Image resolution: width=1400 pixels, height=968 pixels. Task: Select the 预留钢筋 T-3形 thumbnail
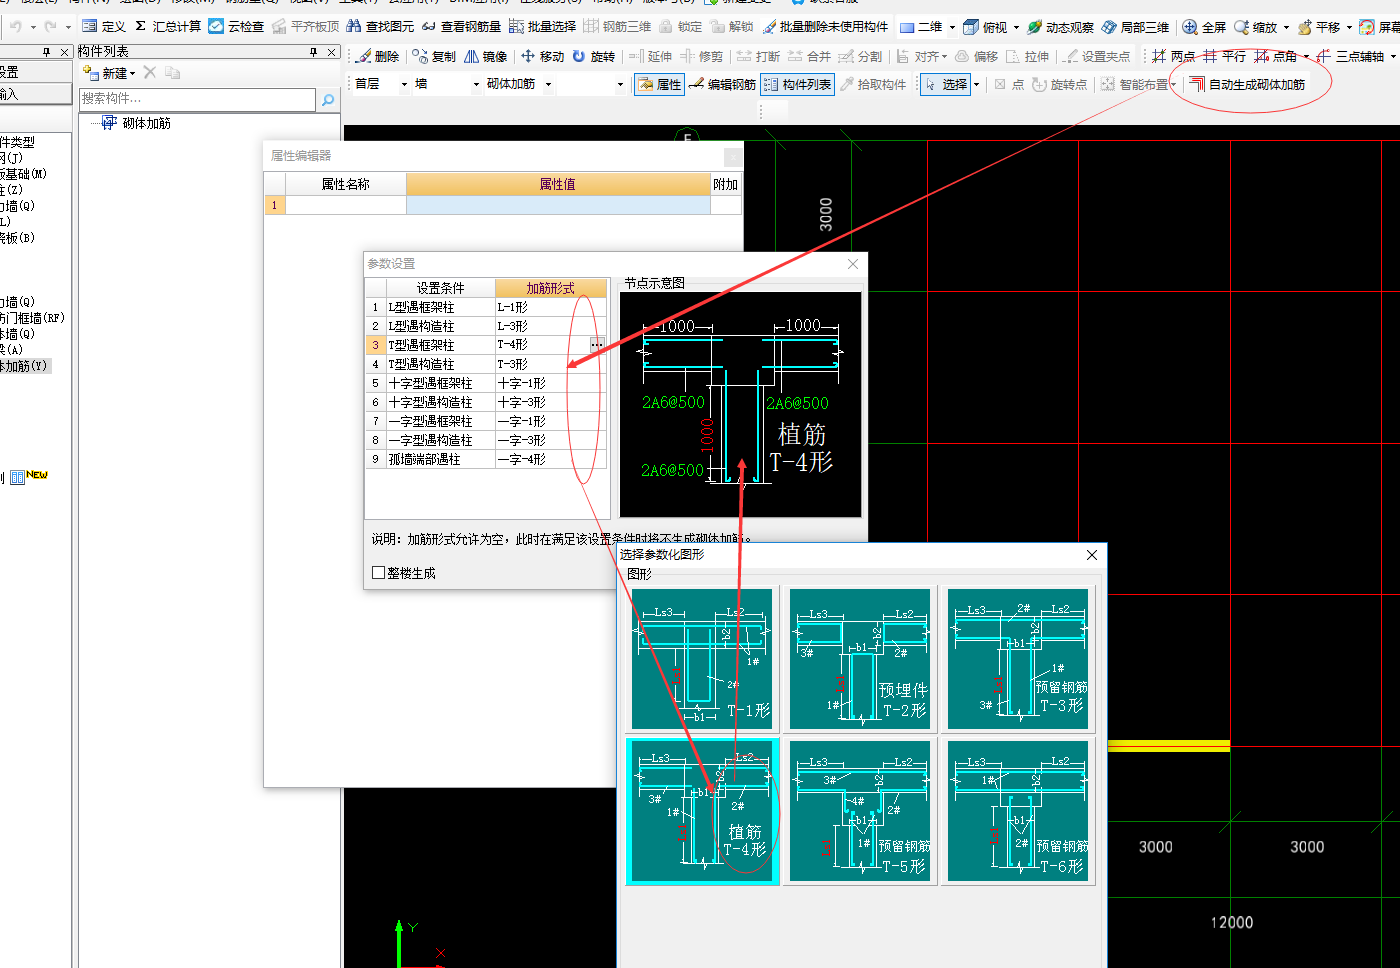[x=1017, y=660]
